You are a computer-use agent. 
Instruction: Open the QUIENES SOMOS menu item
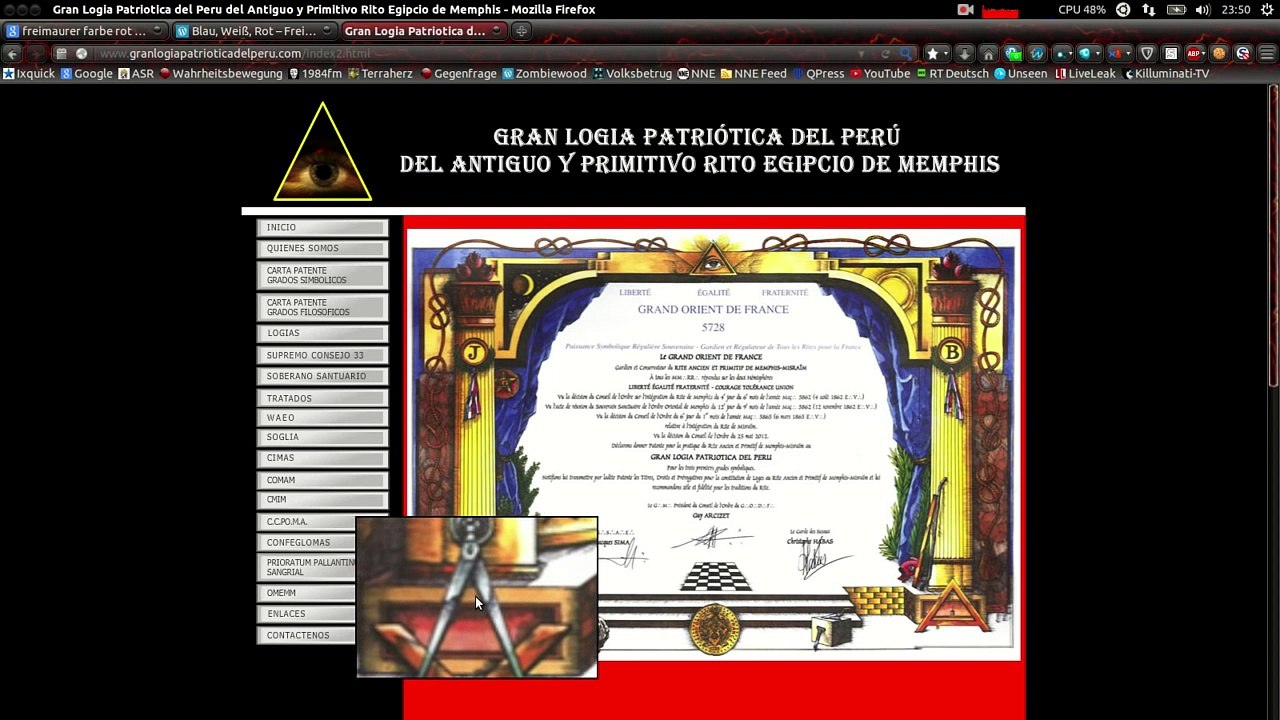[x=322, y=249]
